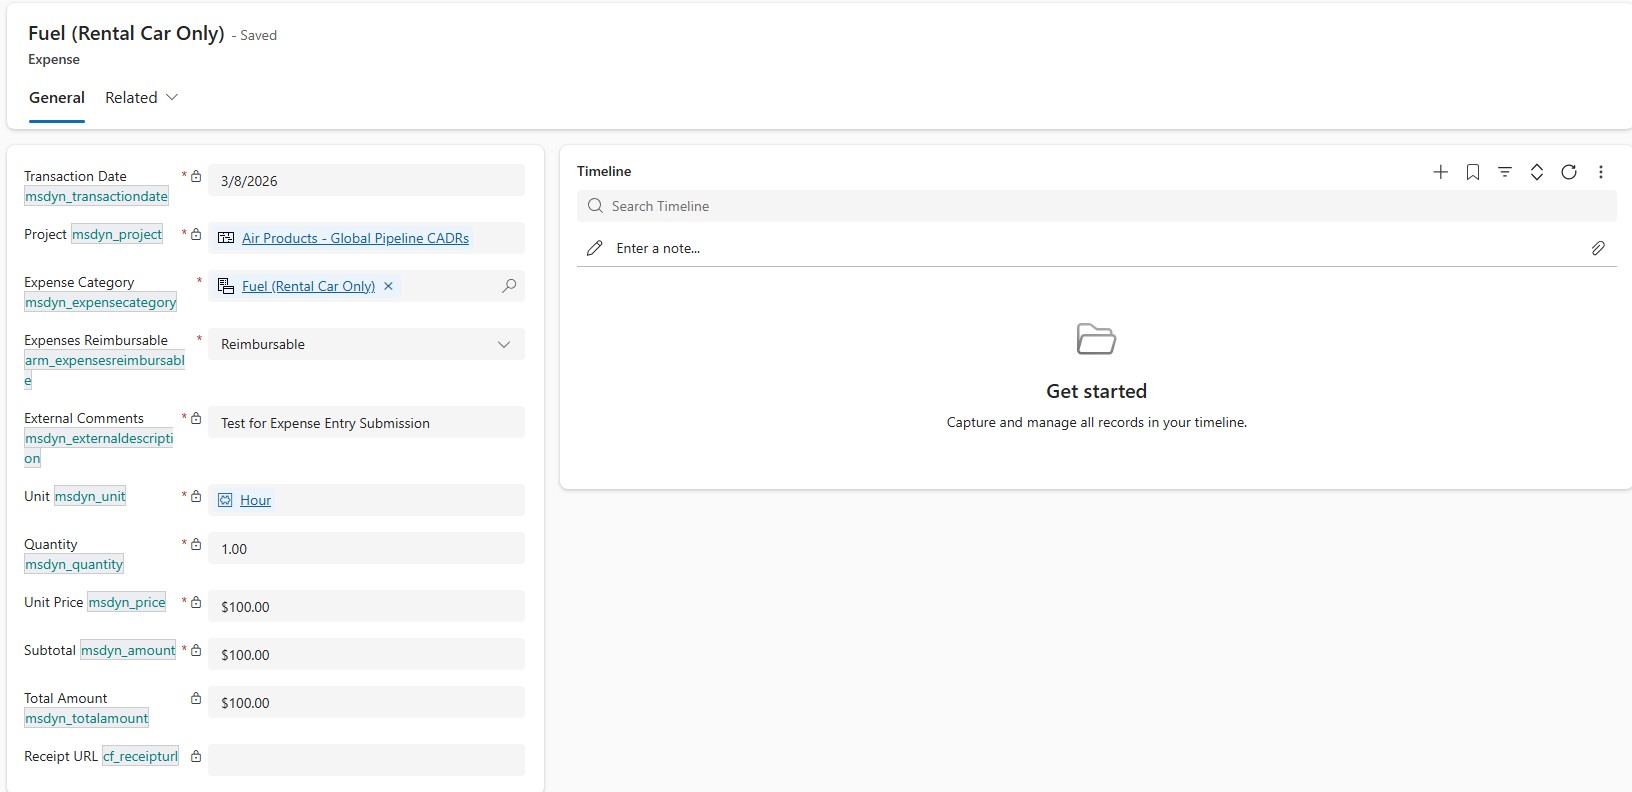Click the Search Timeline field
The image size is (1632, 792).
point(1096,206)
